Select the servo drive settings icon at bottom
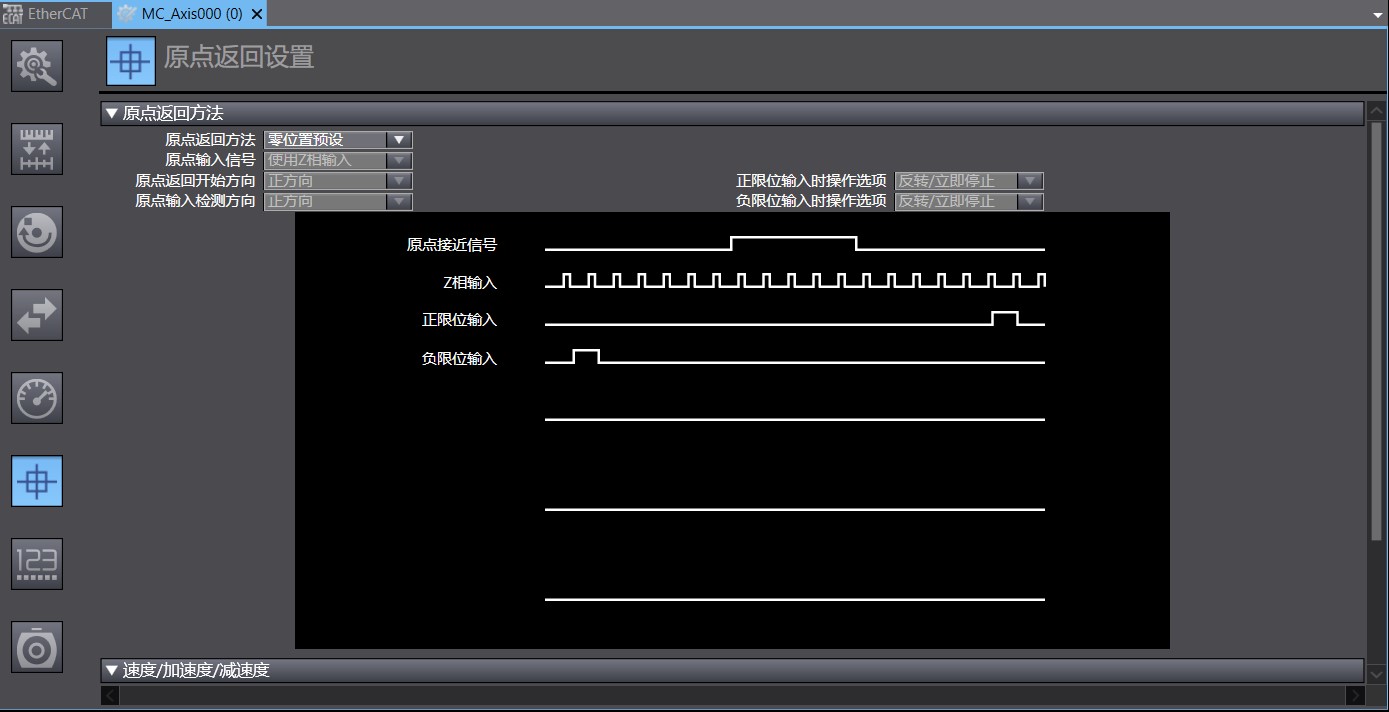 tap(36, 646)
